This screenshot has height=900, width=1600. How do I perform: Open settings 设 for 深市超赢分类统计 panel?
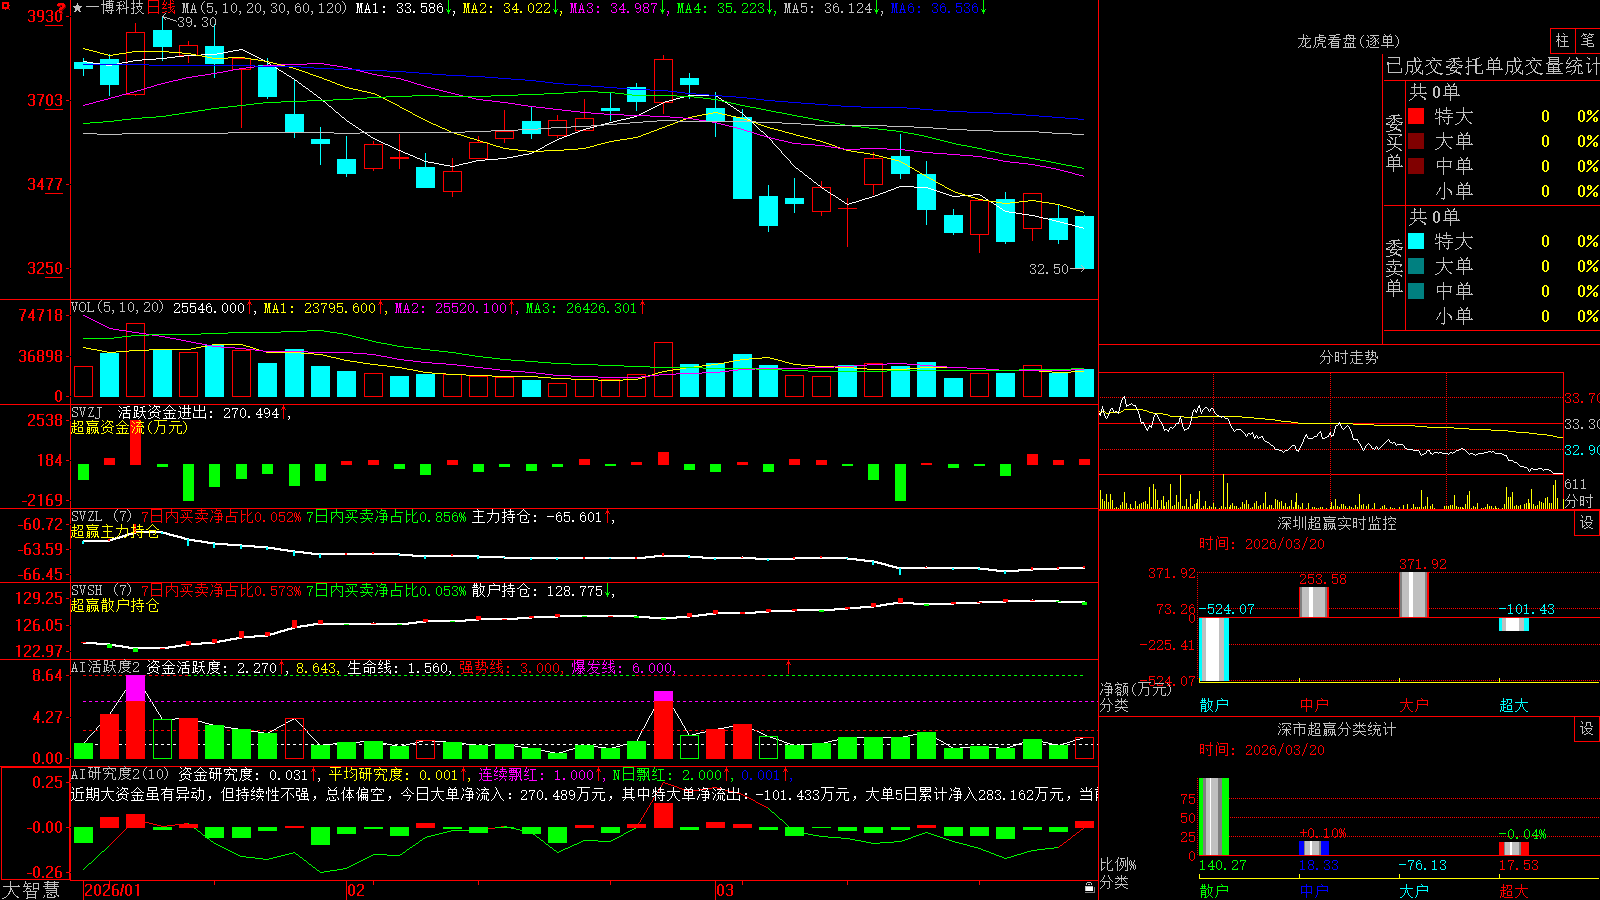pos(1587,729)
